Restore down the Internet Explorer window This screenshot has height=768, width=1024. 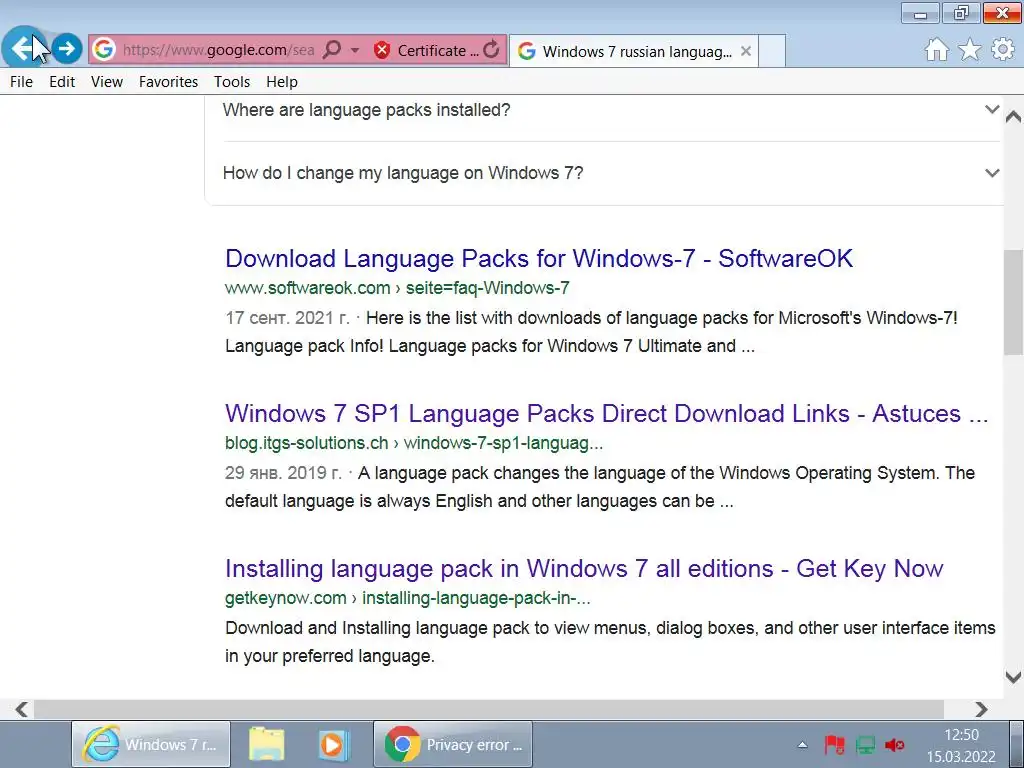click(961, 13)
